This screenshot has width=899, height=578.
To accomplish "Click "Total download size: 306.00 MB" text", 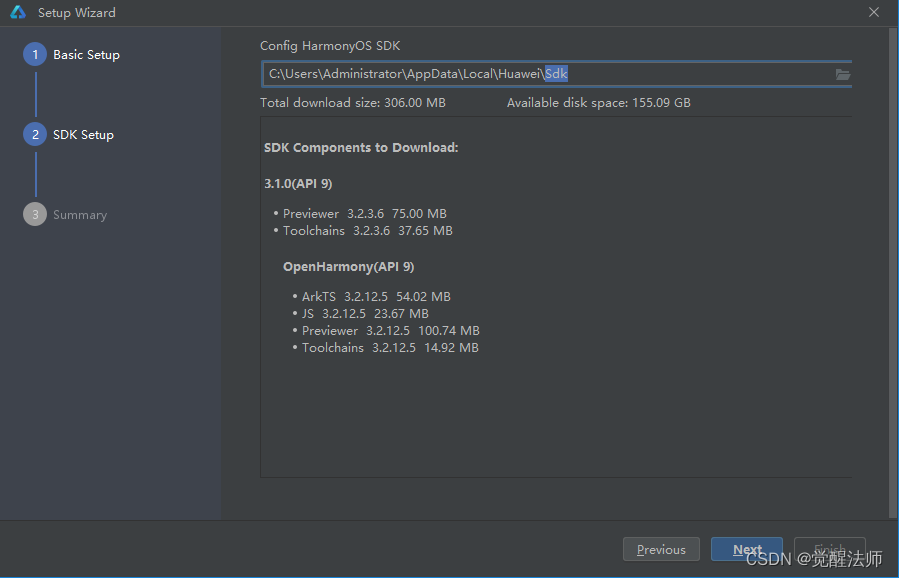I will pos(353,103).
